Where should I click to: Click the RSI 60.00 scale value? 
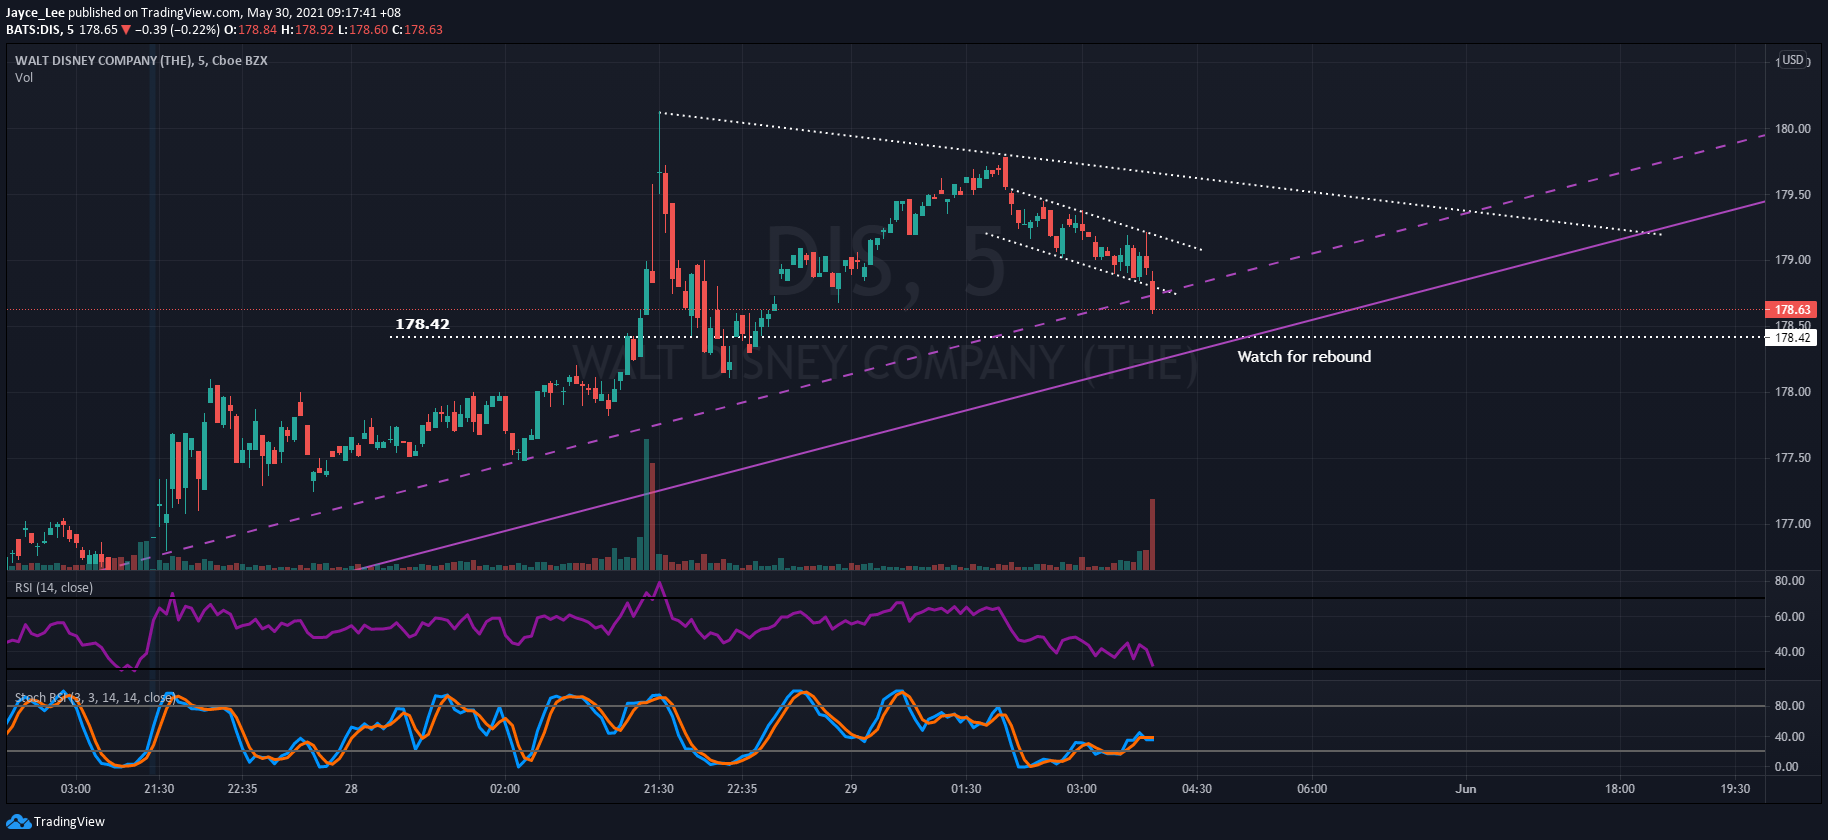[1789, 617]
